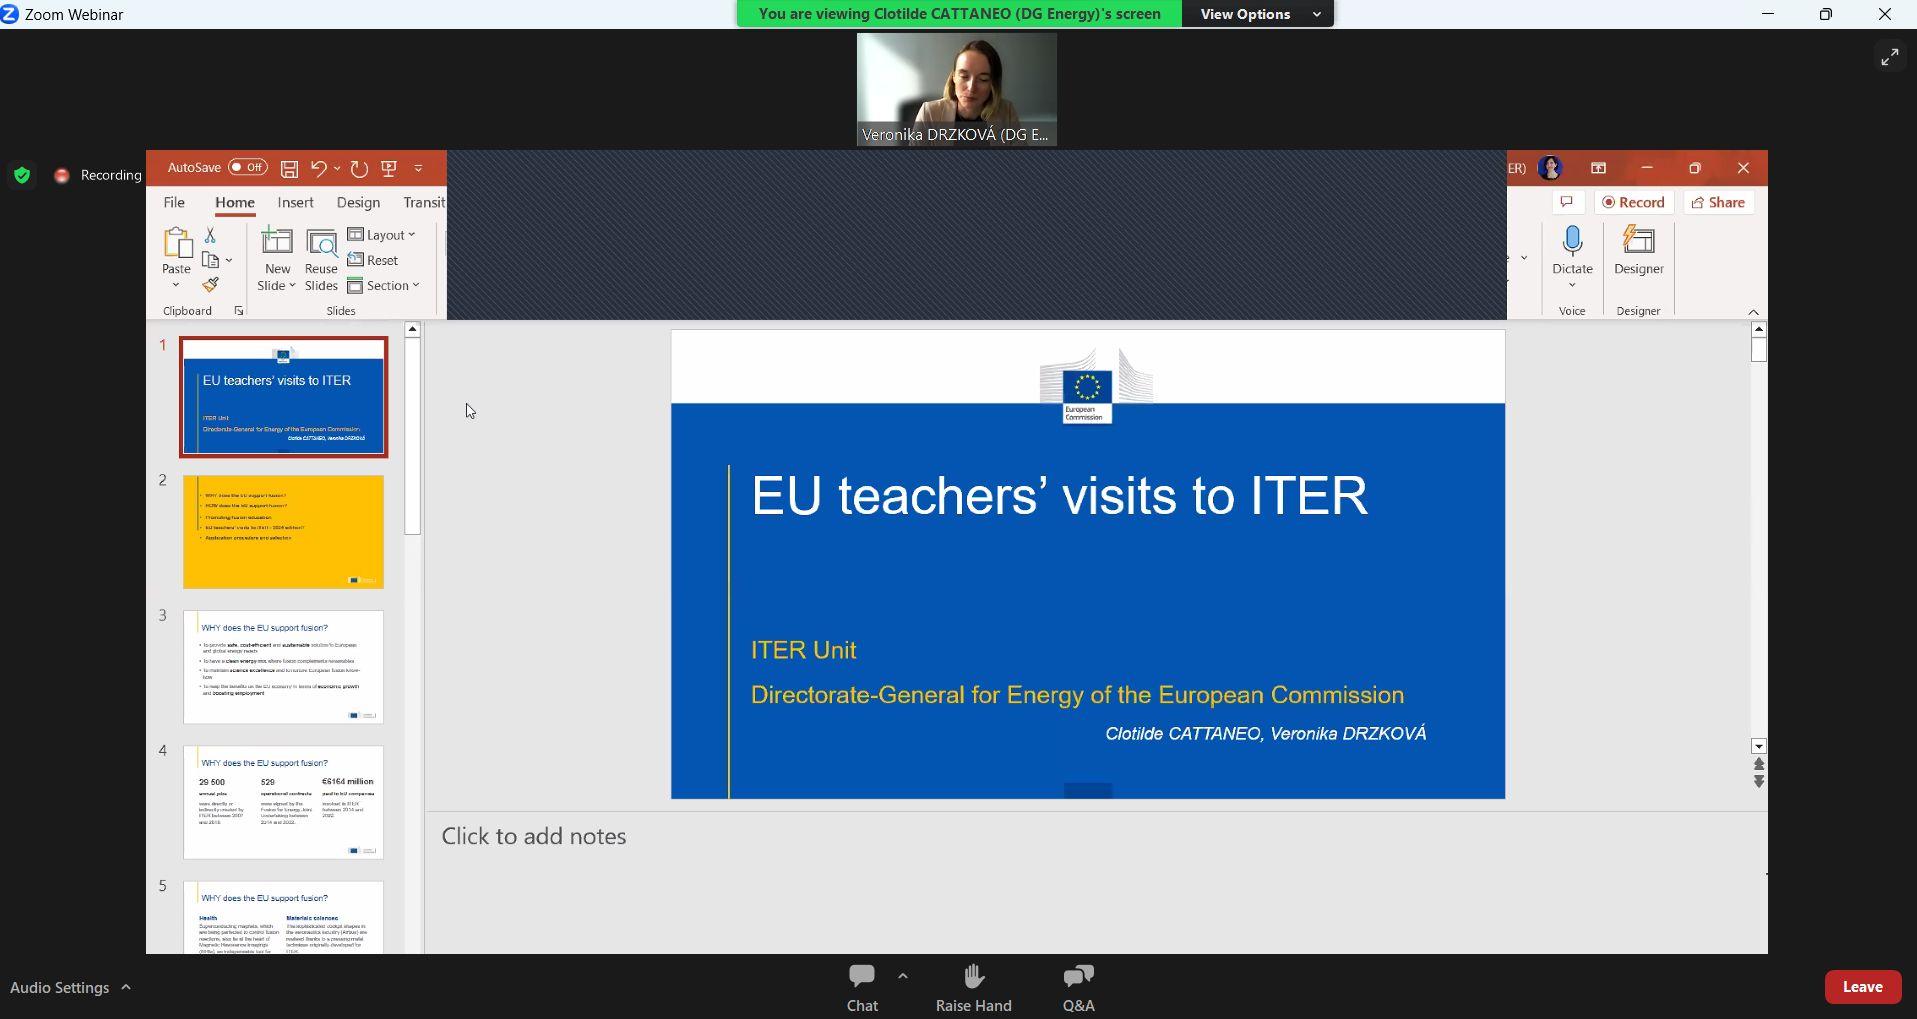The width and height of the screenshot is (1917, 1019).
Task: Enter Zoom full screen mode
Action: 1889,58
